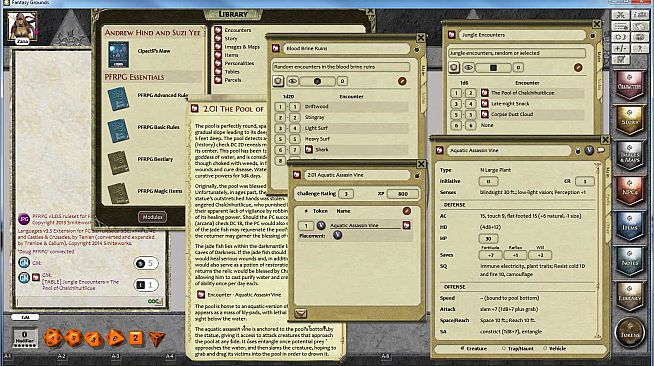Click the Blood Brine Ruins dice modifier field
Image resolution: width=654 pixels, height=366 pixels.
pos(342,81)
